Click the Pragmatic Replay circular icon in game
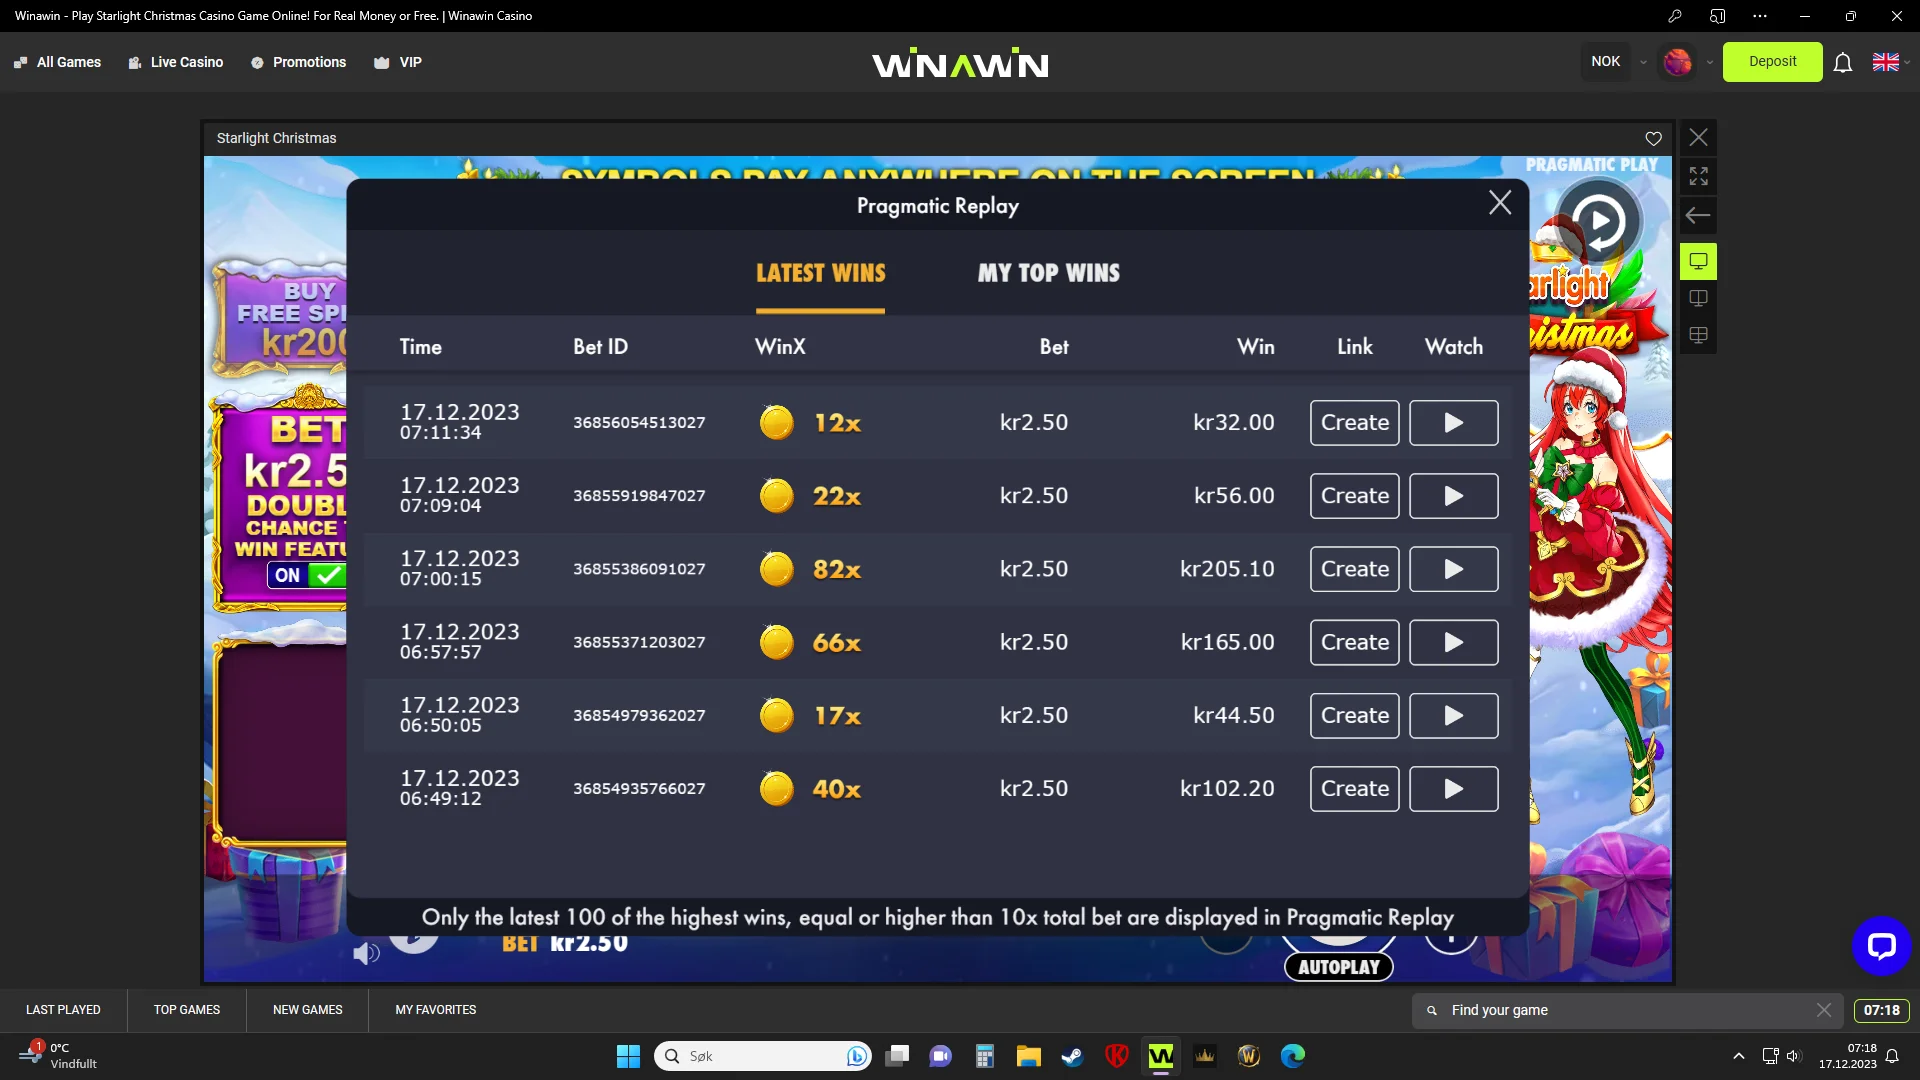The image size is (1920, 1080). [1597, 221]
